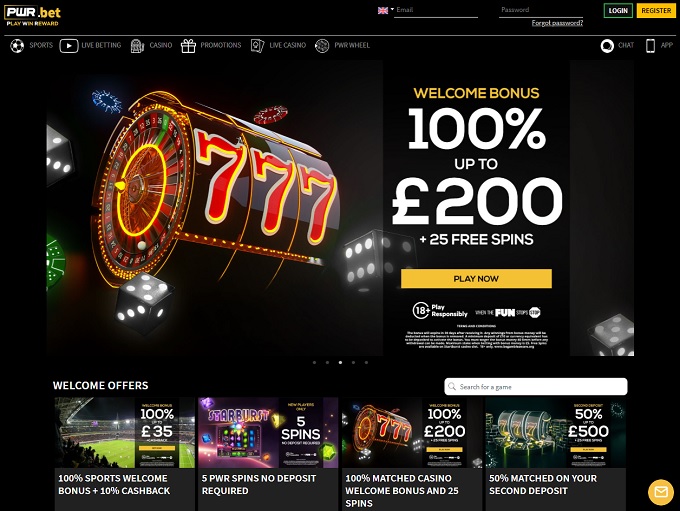This screenshot has width=680, height=511.
Task: Click the green LOGIN button
Action: (x=618, y=10)
